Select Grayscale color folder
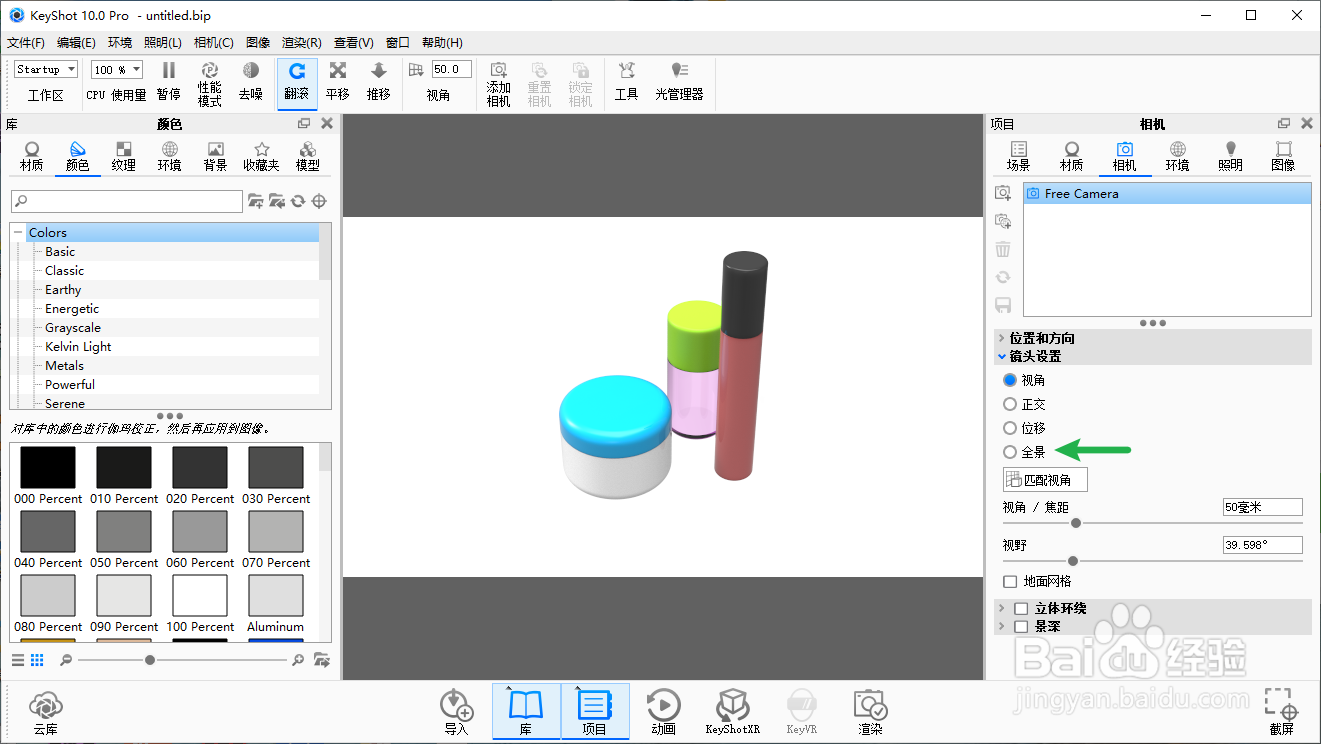The image size is (1321, 744). coord(72,328)
